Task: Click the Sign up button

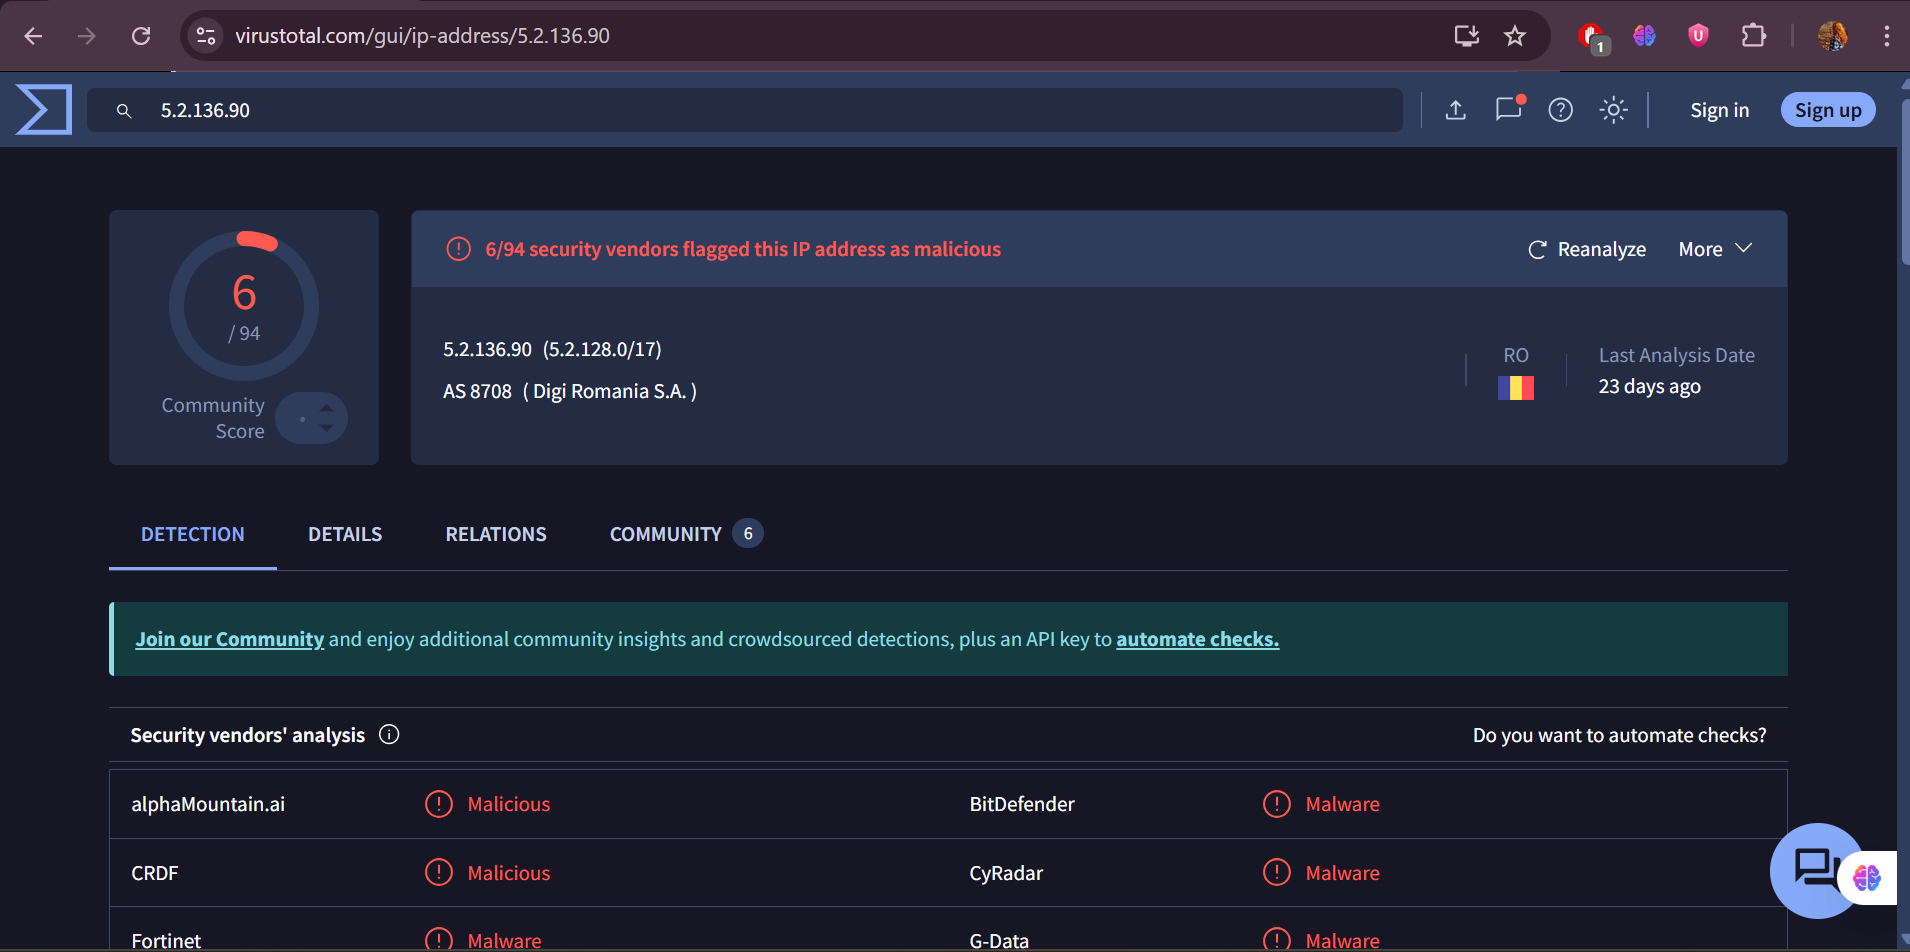Action: (x=1827, y=110)
